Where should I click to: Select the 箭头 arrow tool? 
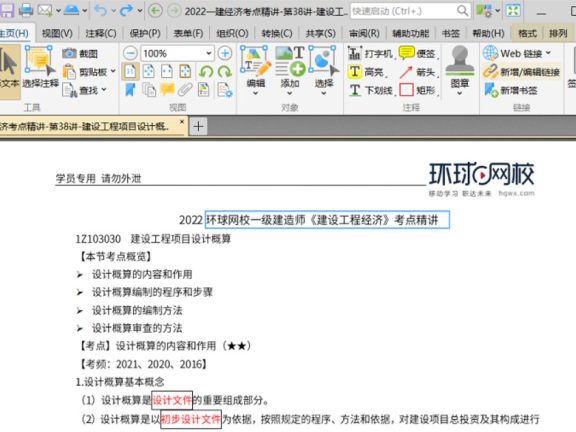pyautogui.click(x=418, y=72)
